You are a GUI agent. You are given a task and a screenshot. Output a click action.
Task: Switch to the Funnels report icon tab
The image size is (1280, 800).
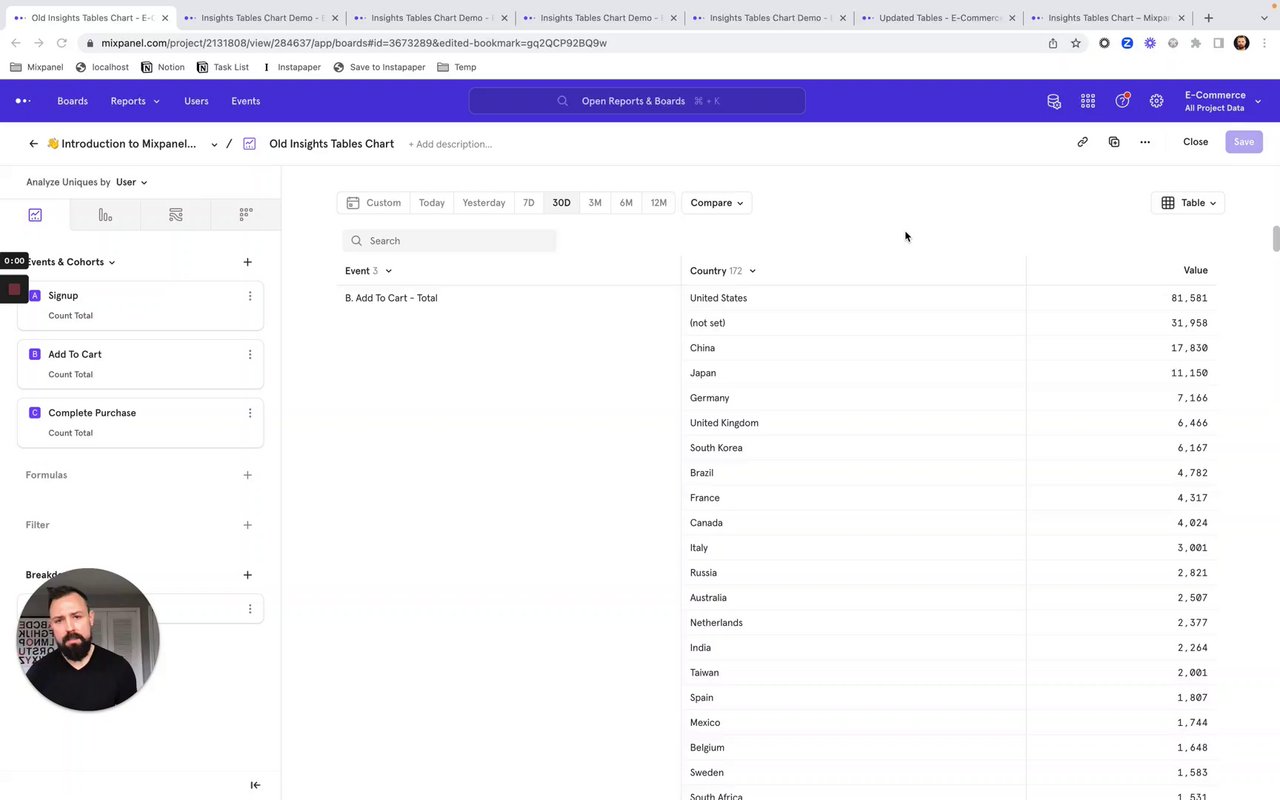click(x=105, y=215)
